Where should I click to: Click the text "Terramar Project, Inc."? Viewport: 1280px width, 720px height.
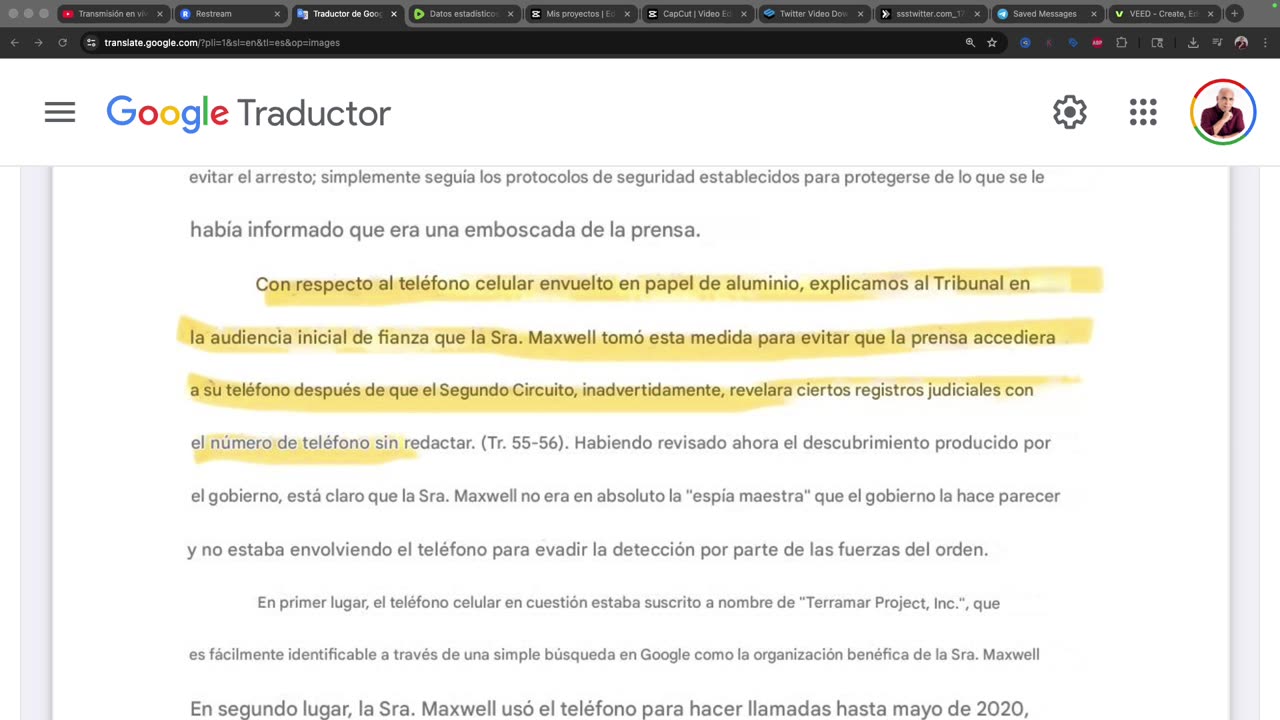point(884,603)
